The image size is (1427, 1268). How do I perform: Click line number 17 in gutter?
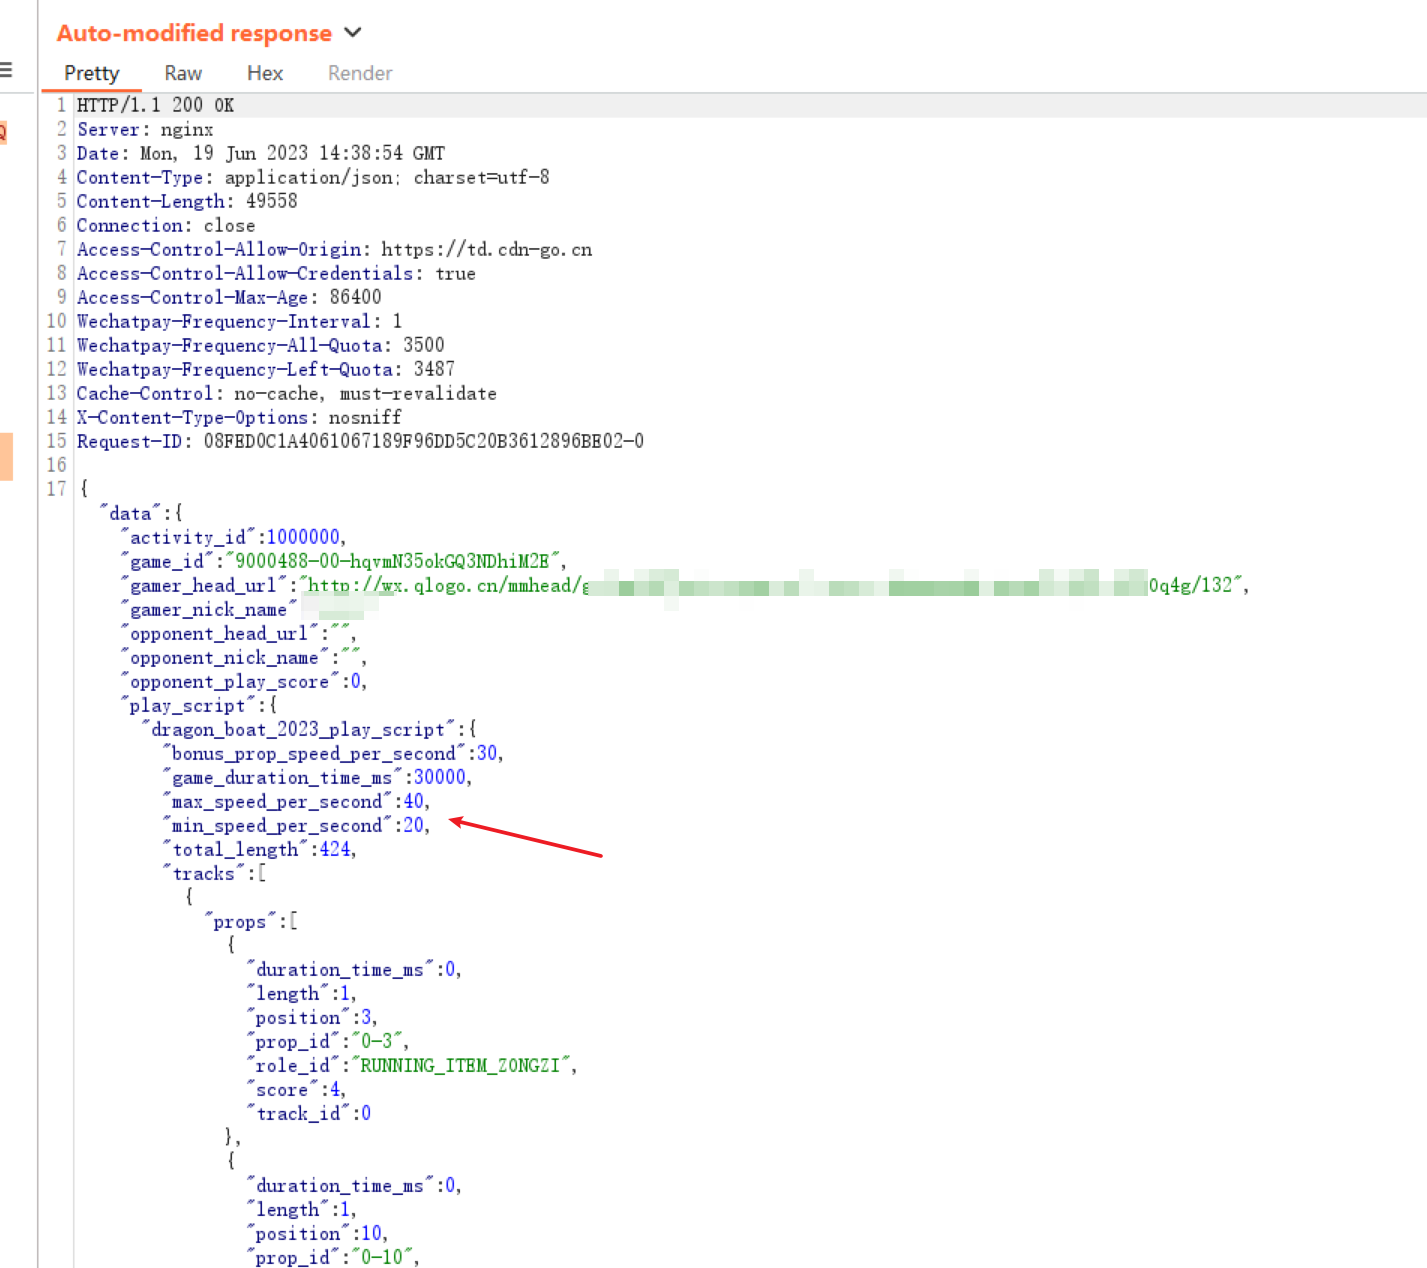click(x=56, y=489)
